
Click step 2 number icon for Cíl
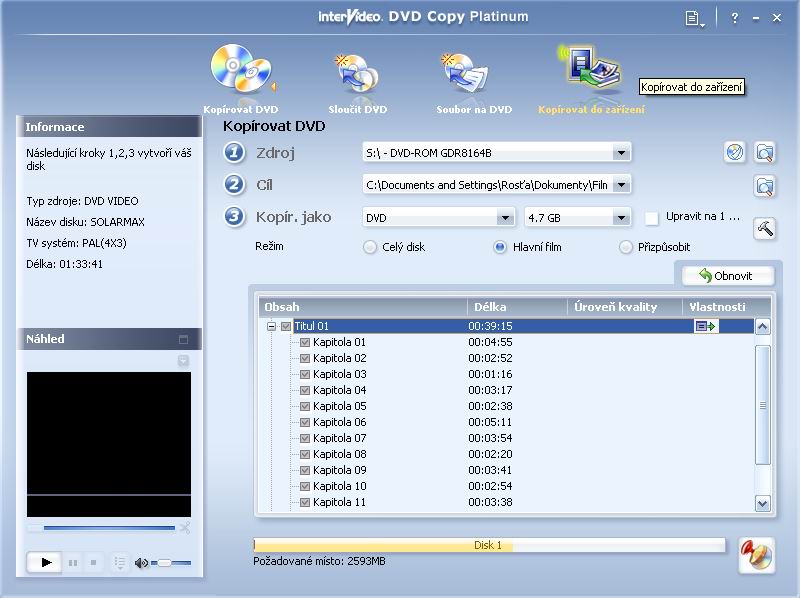point(234,185)
